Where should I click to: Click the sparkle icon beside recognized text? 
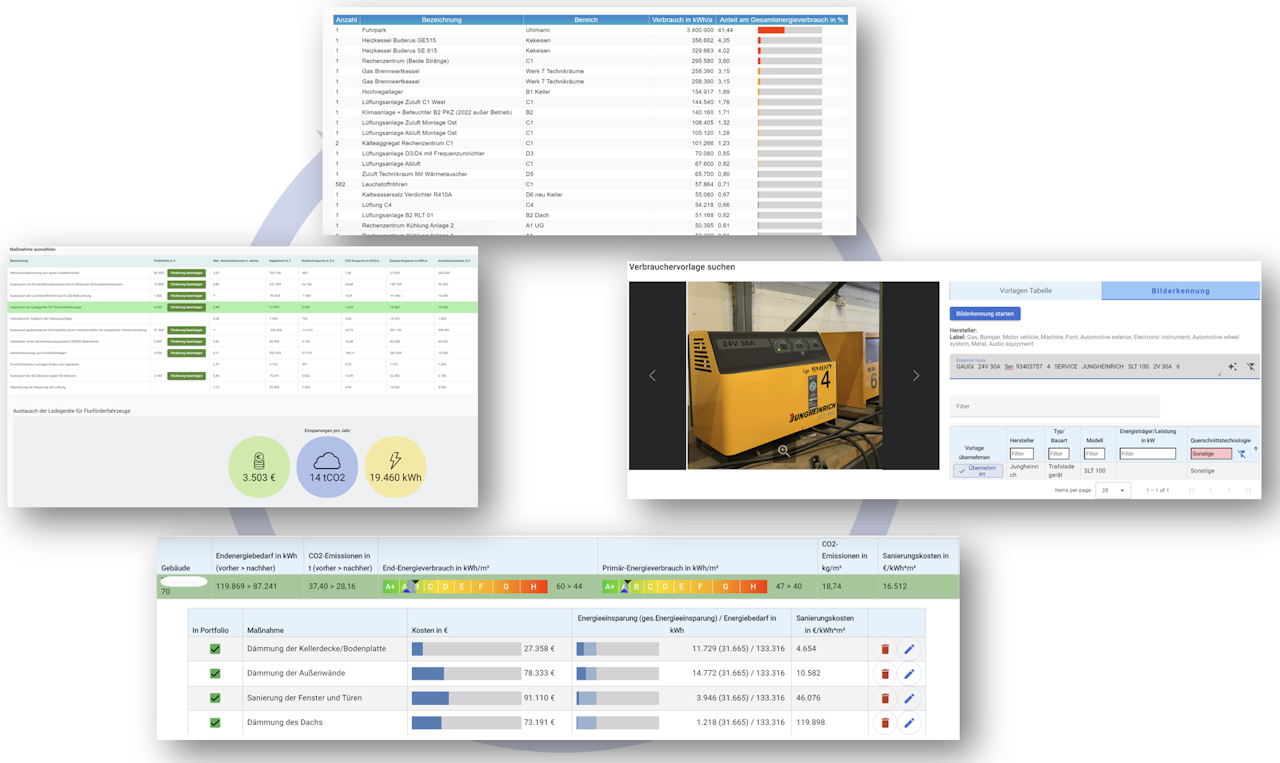tap(1232, 367)
